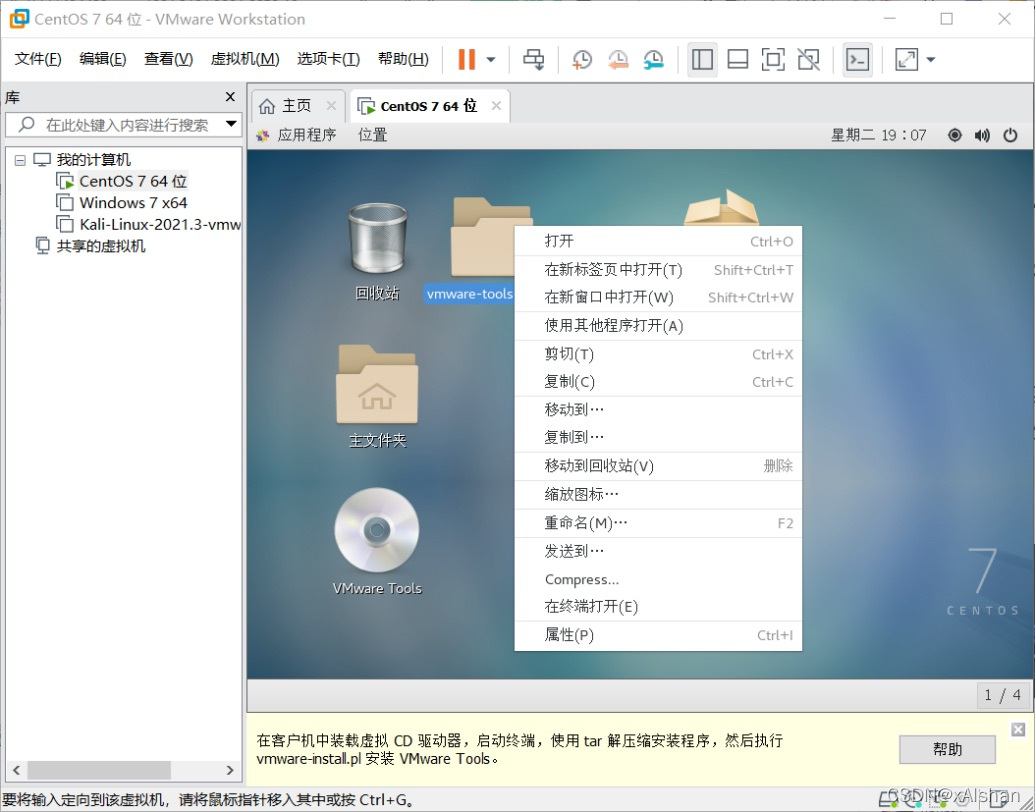Toggle the console view button

click(857, 59)
